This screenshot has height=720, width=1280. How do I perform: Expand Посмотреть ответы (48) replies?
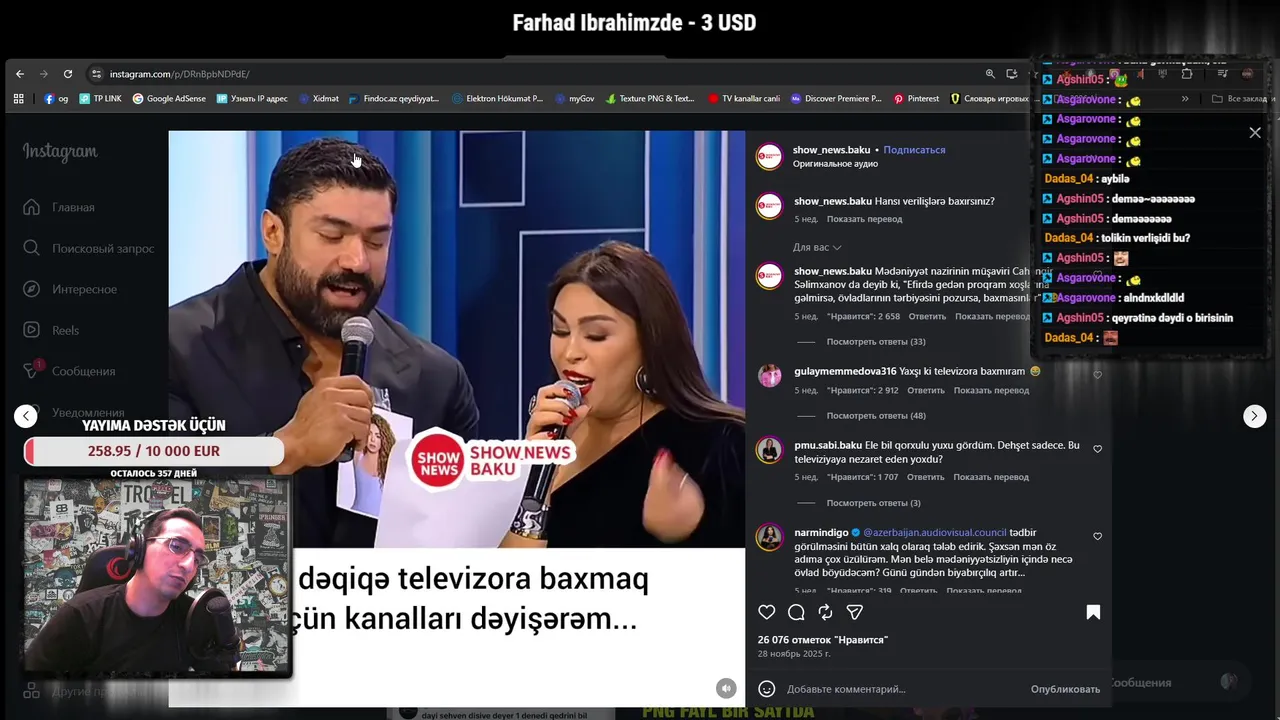coord(875,415)
